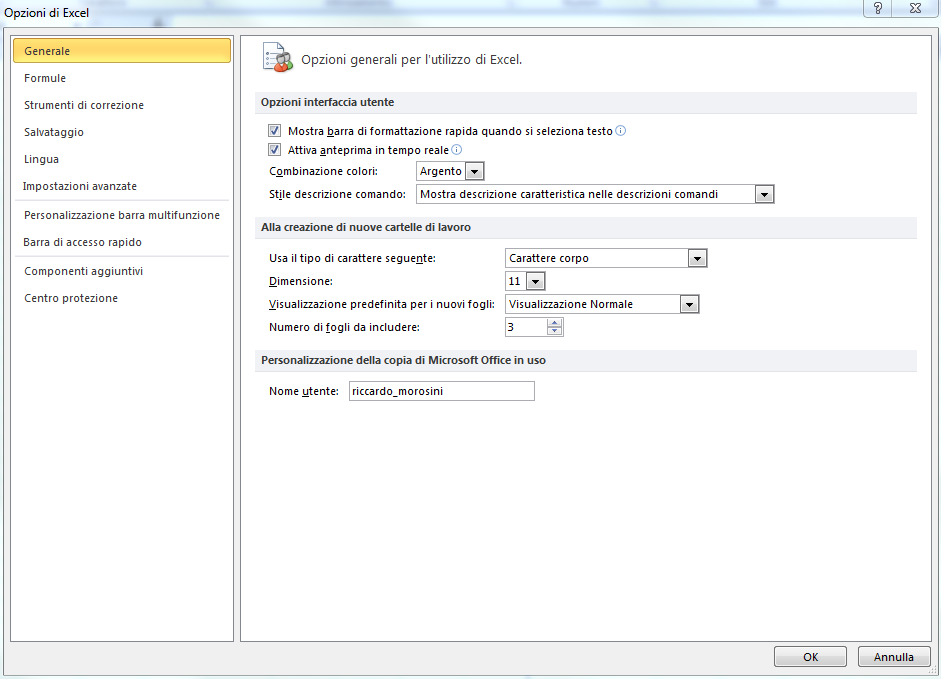Open Strumenti di correzione category
Screen dimensions: 941x679
pos(122,105)
